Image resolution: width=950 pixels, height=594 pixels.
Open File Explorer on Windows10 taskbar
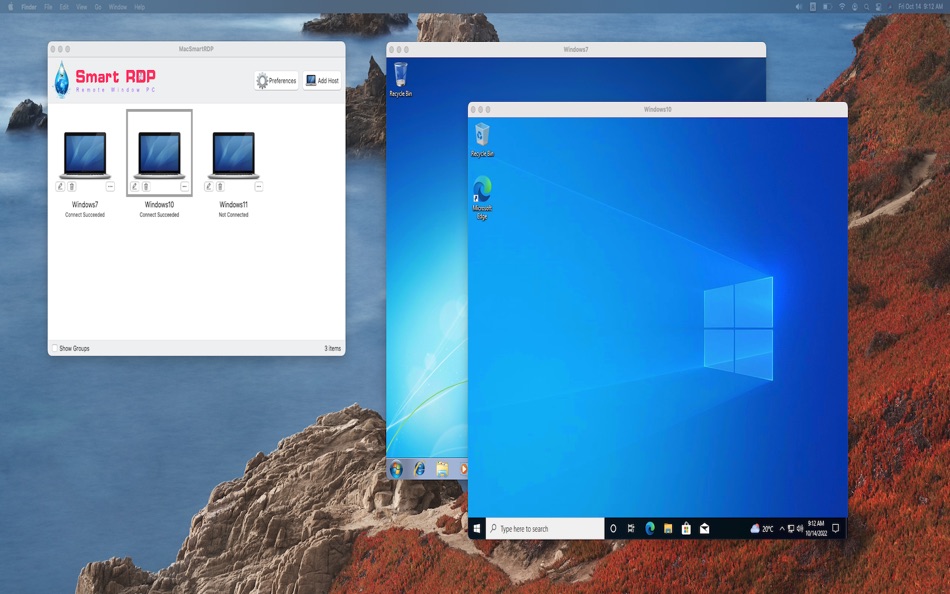[x=668, y=529]
